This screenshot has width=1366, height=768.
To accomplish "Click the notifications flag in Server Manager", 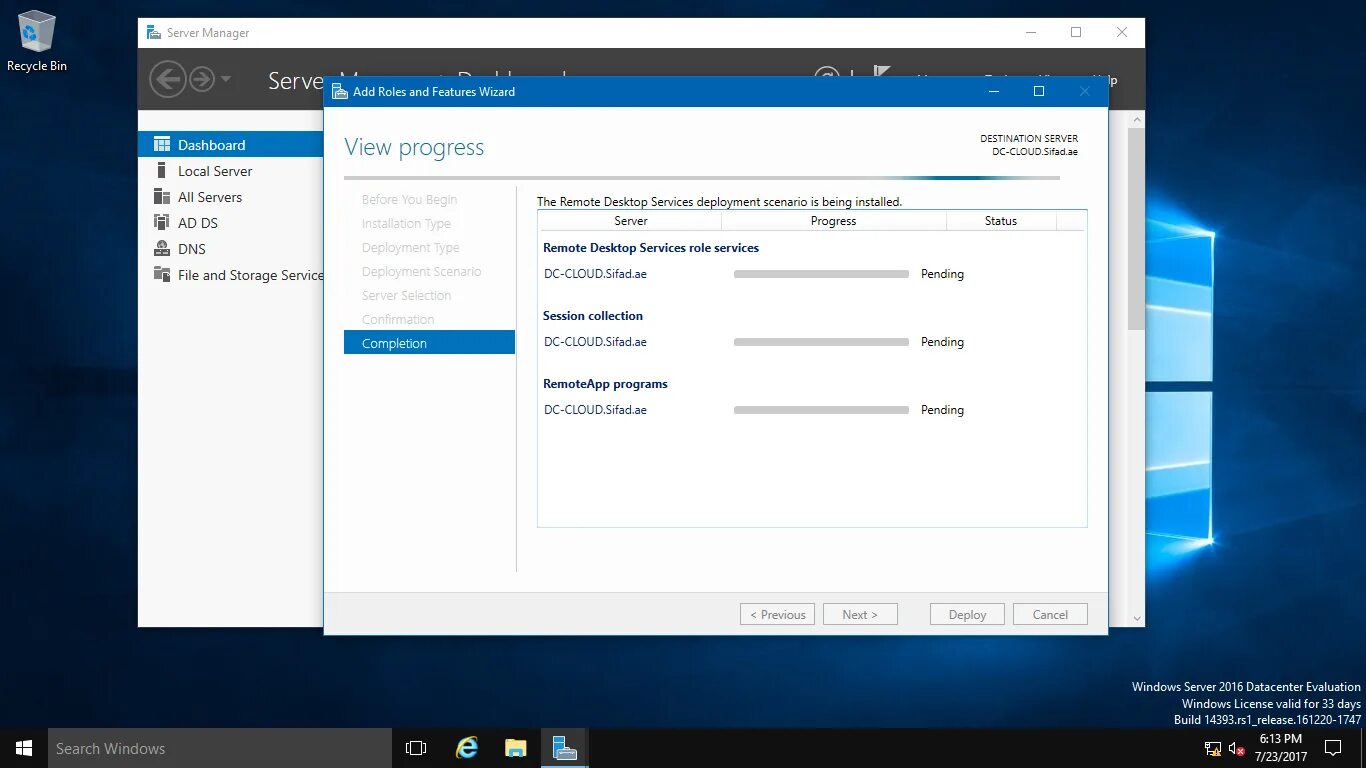I will click(x=881, y=72).
